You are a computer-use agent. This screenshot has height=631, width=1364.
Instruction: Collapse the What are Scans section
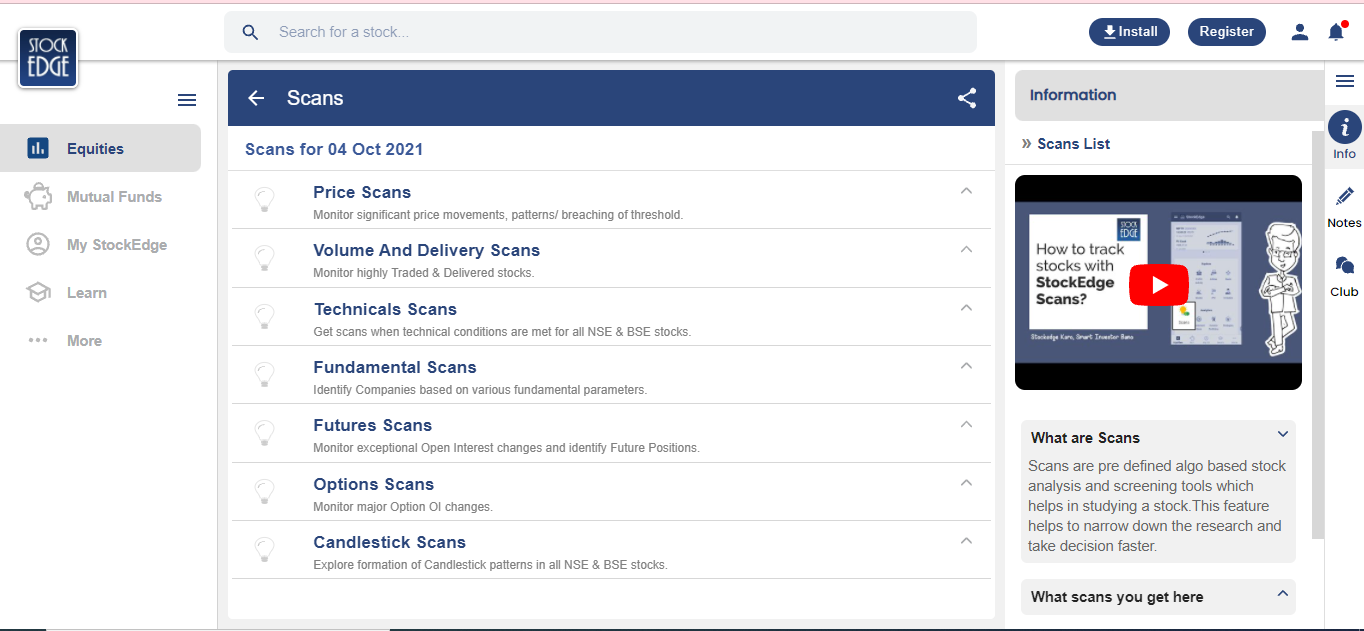pyautogui.click(x=1283, y=434)
